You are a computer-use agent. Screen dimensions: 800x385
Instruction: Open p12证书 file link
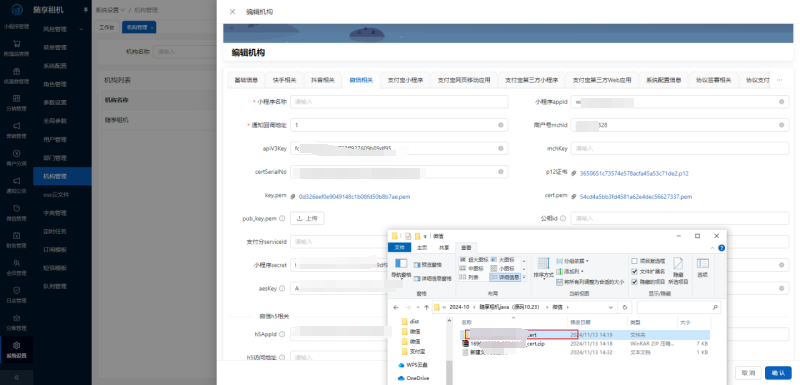pos(635,173)
